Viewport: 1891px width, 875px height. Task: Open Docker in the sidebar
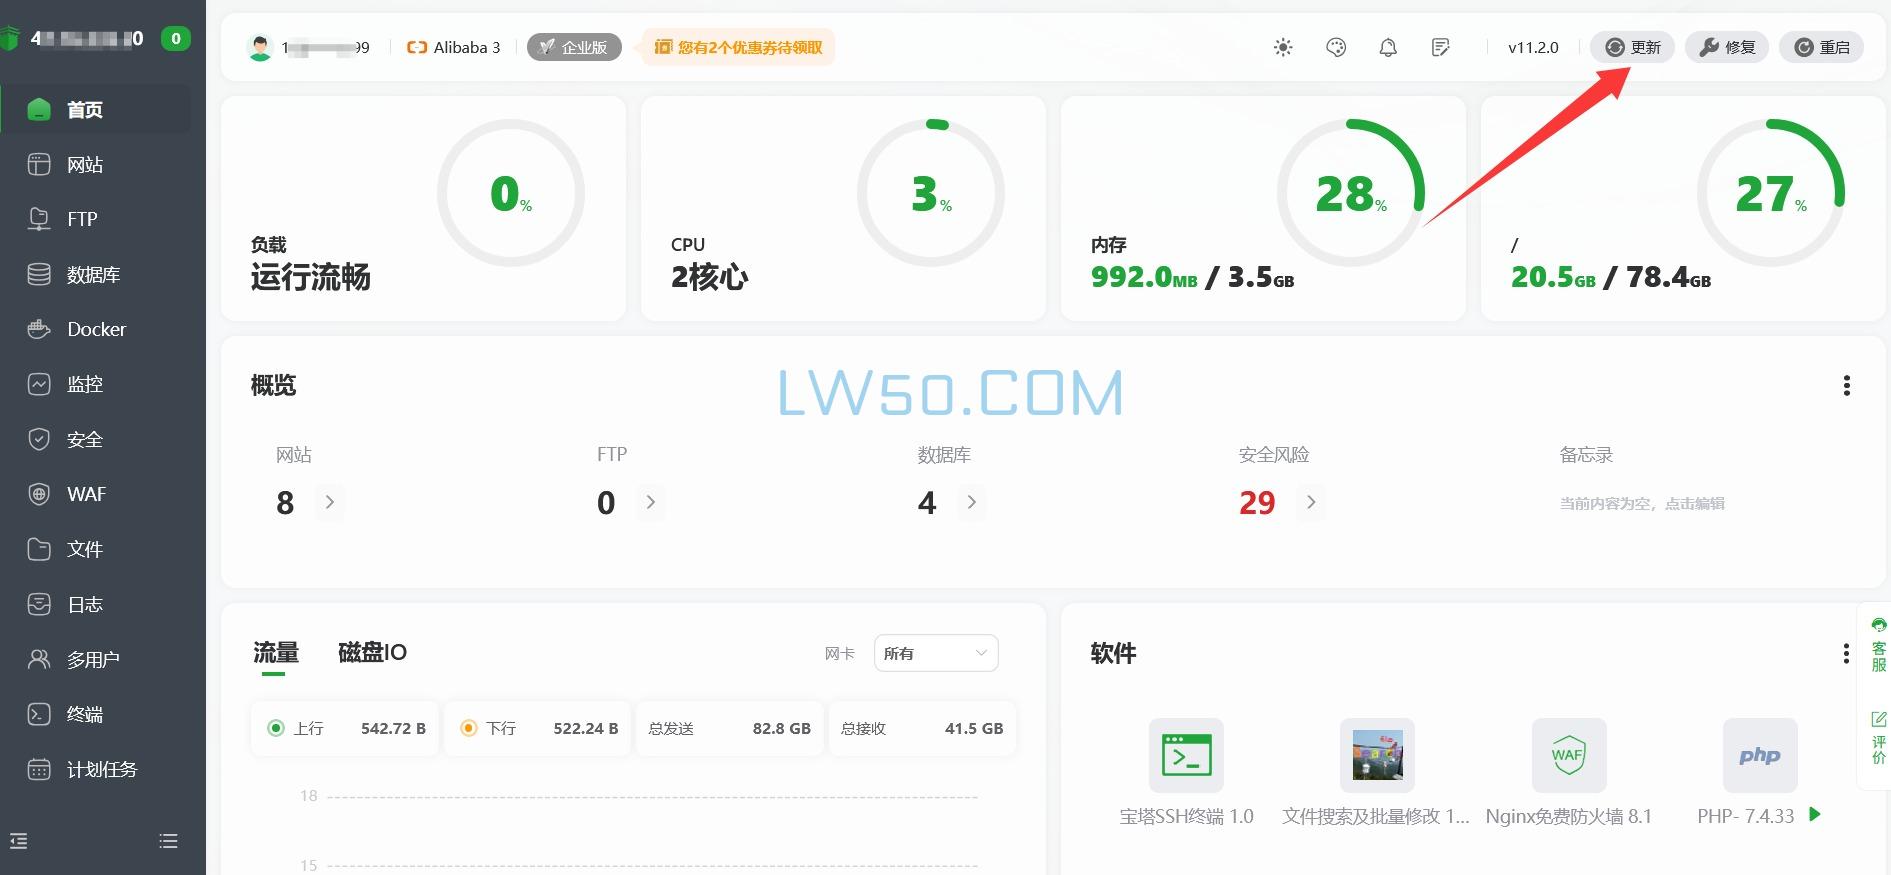point(96,329)
